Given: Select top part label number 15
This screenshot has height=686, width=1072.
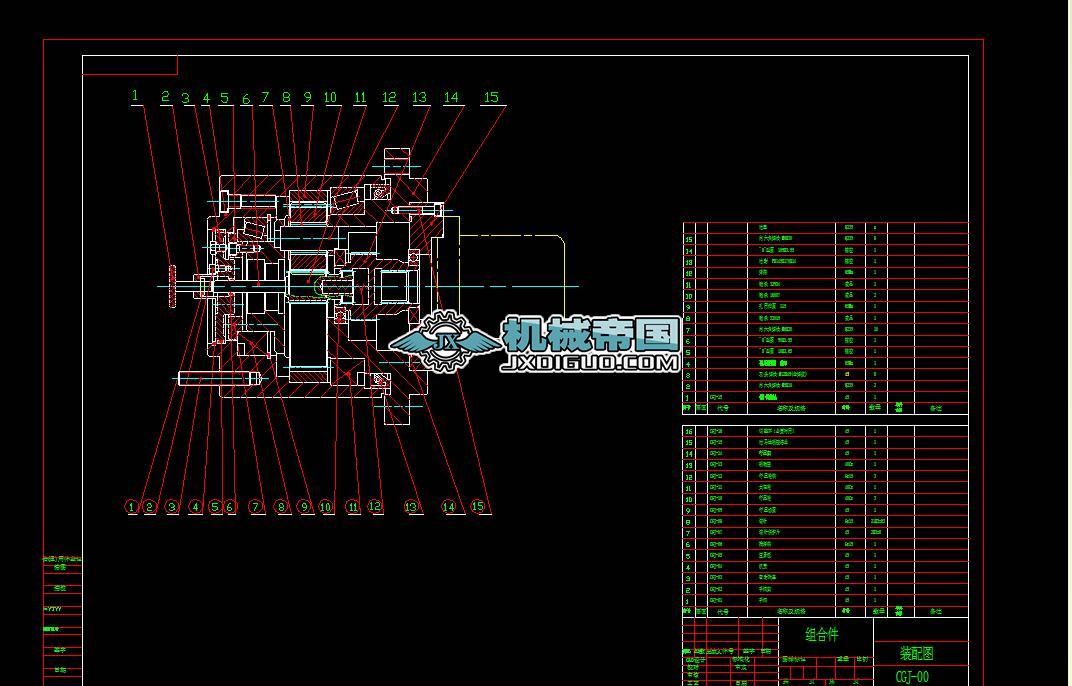Looking at the screenshot, I should [x=490, y=97].
